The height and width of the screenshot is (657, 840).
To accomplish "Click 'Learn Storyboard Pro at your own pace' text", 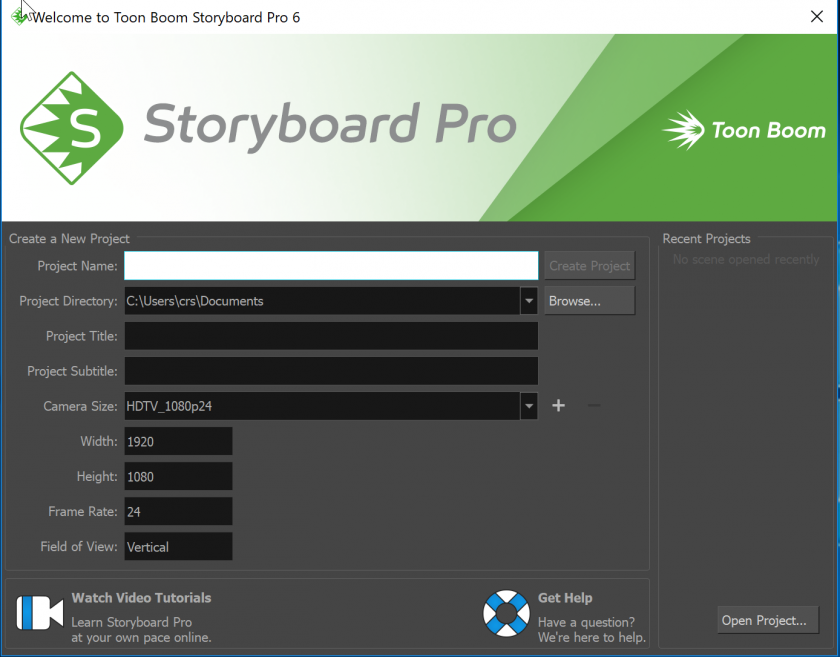I will coord(141,630).
